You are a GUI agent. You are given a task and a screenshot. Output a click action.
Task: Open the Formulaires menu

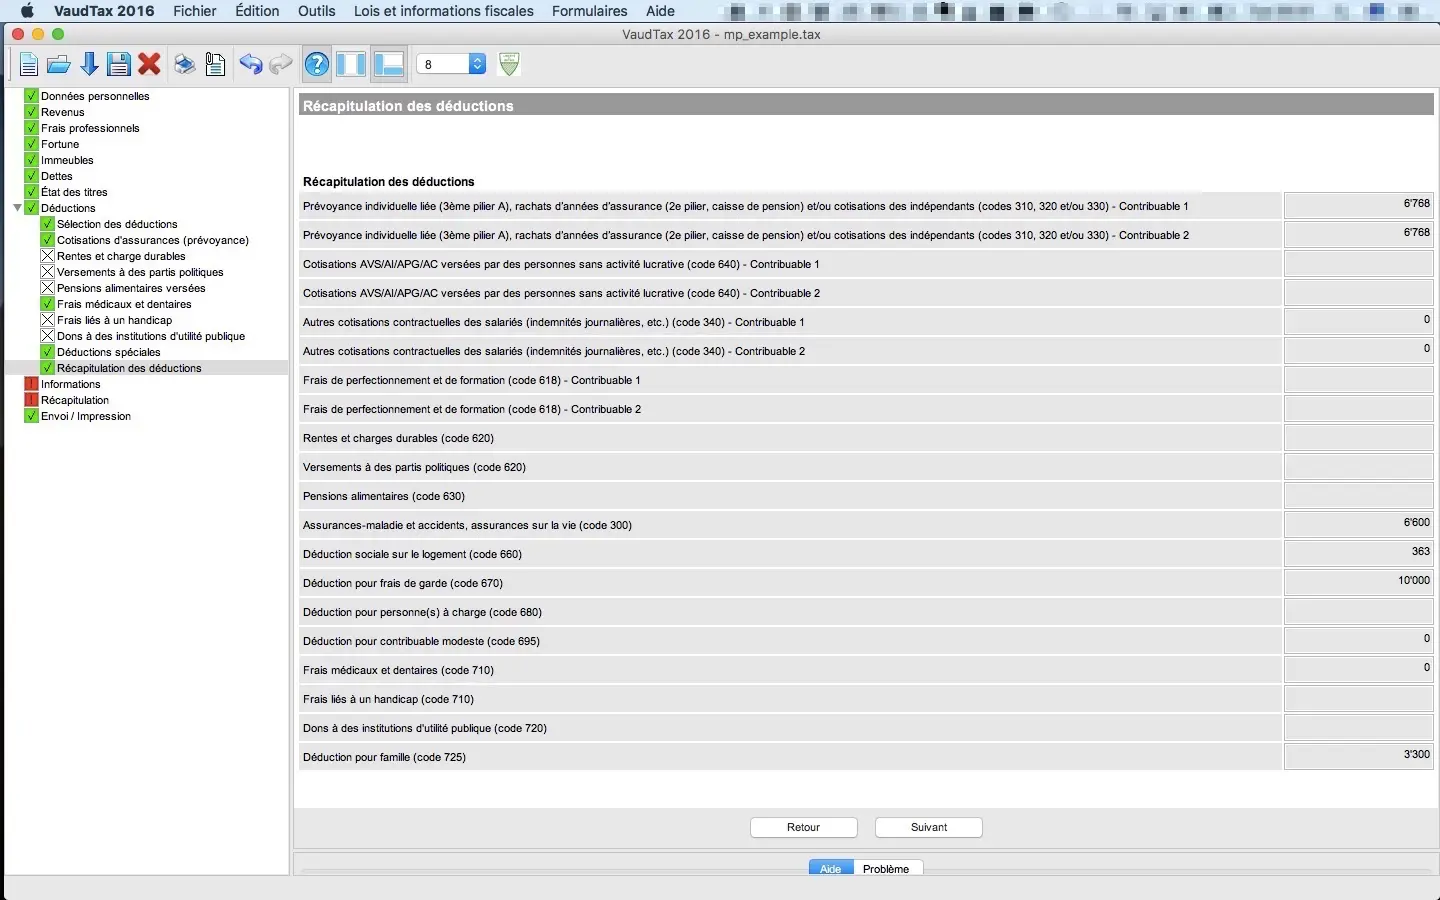pyautogui.click(x=589, y=11)
